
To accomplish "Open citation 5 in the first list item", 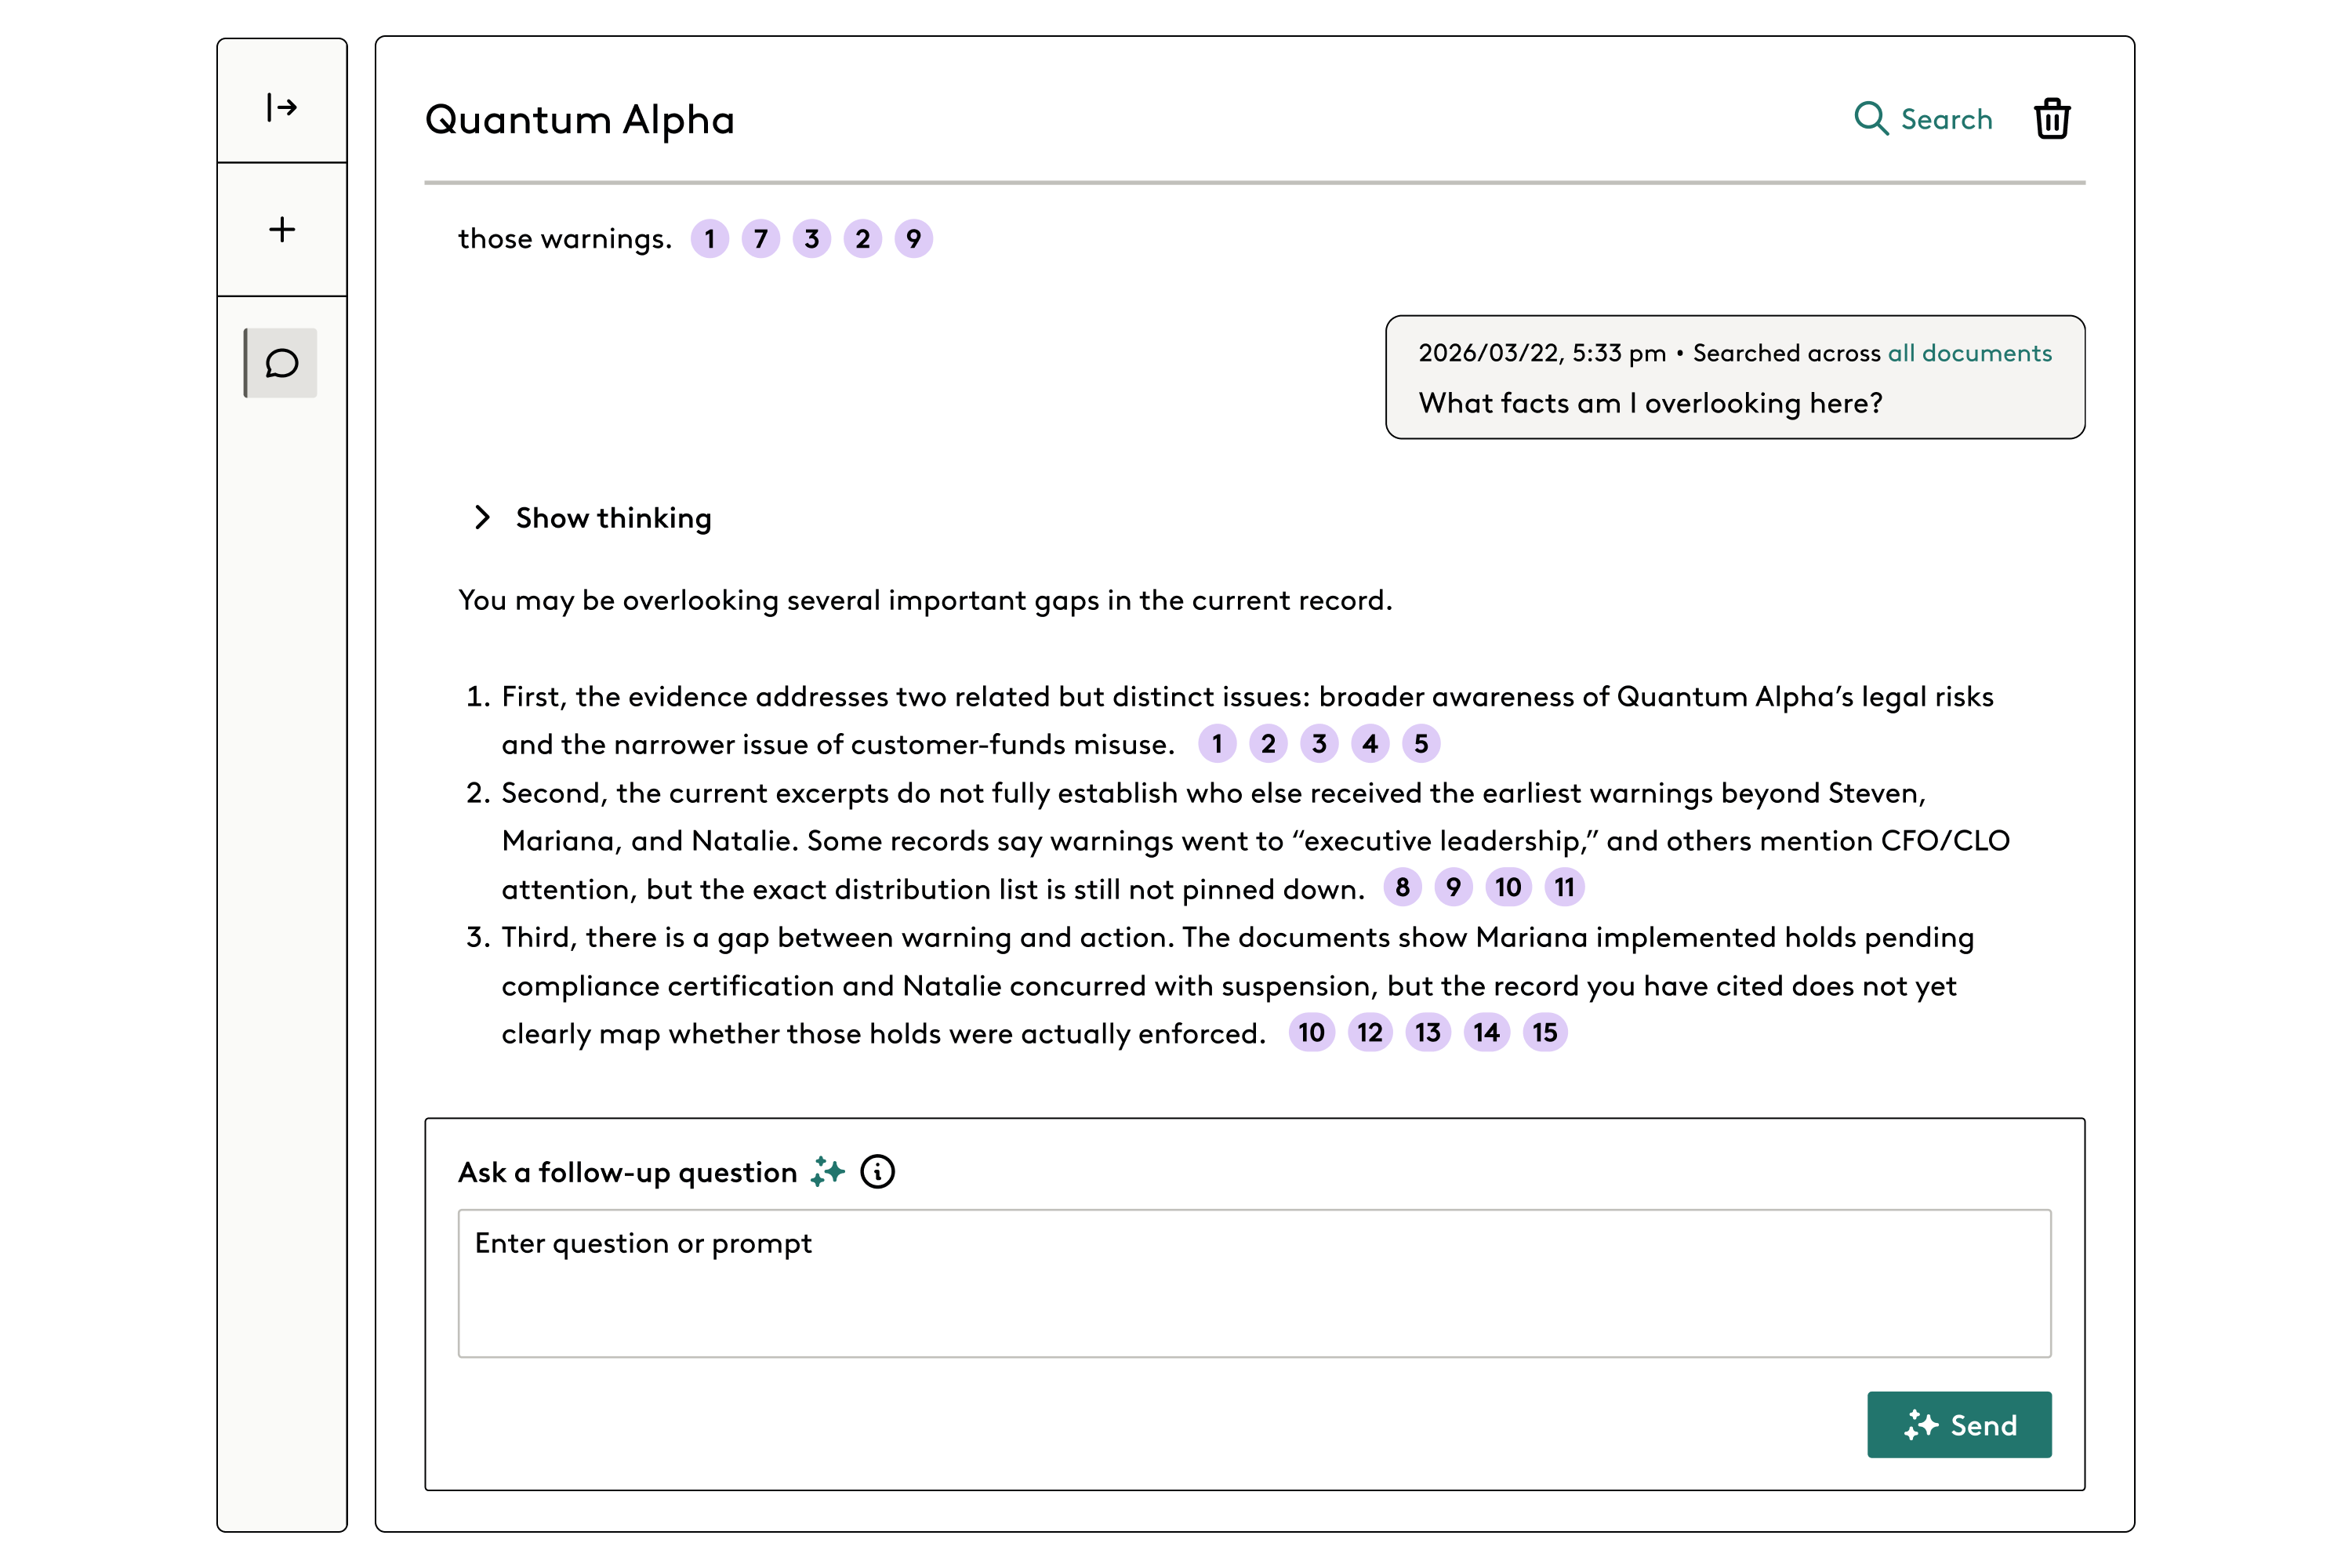I will tap(1421, 744).
